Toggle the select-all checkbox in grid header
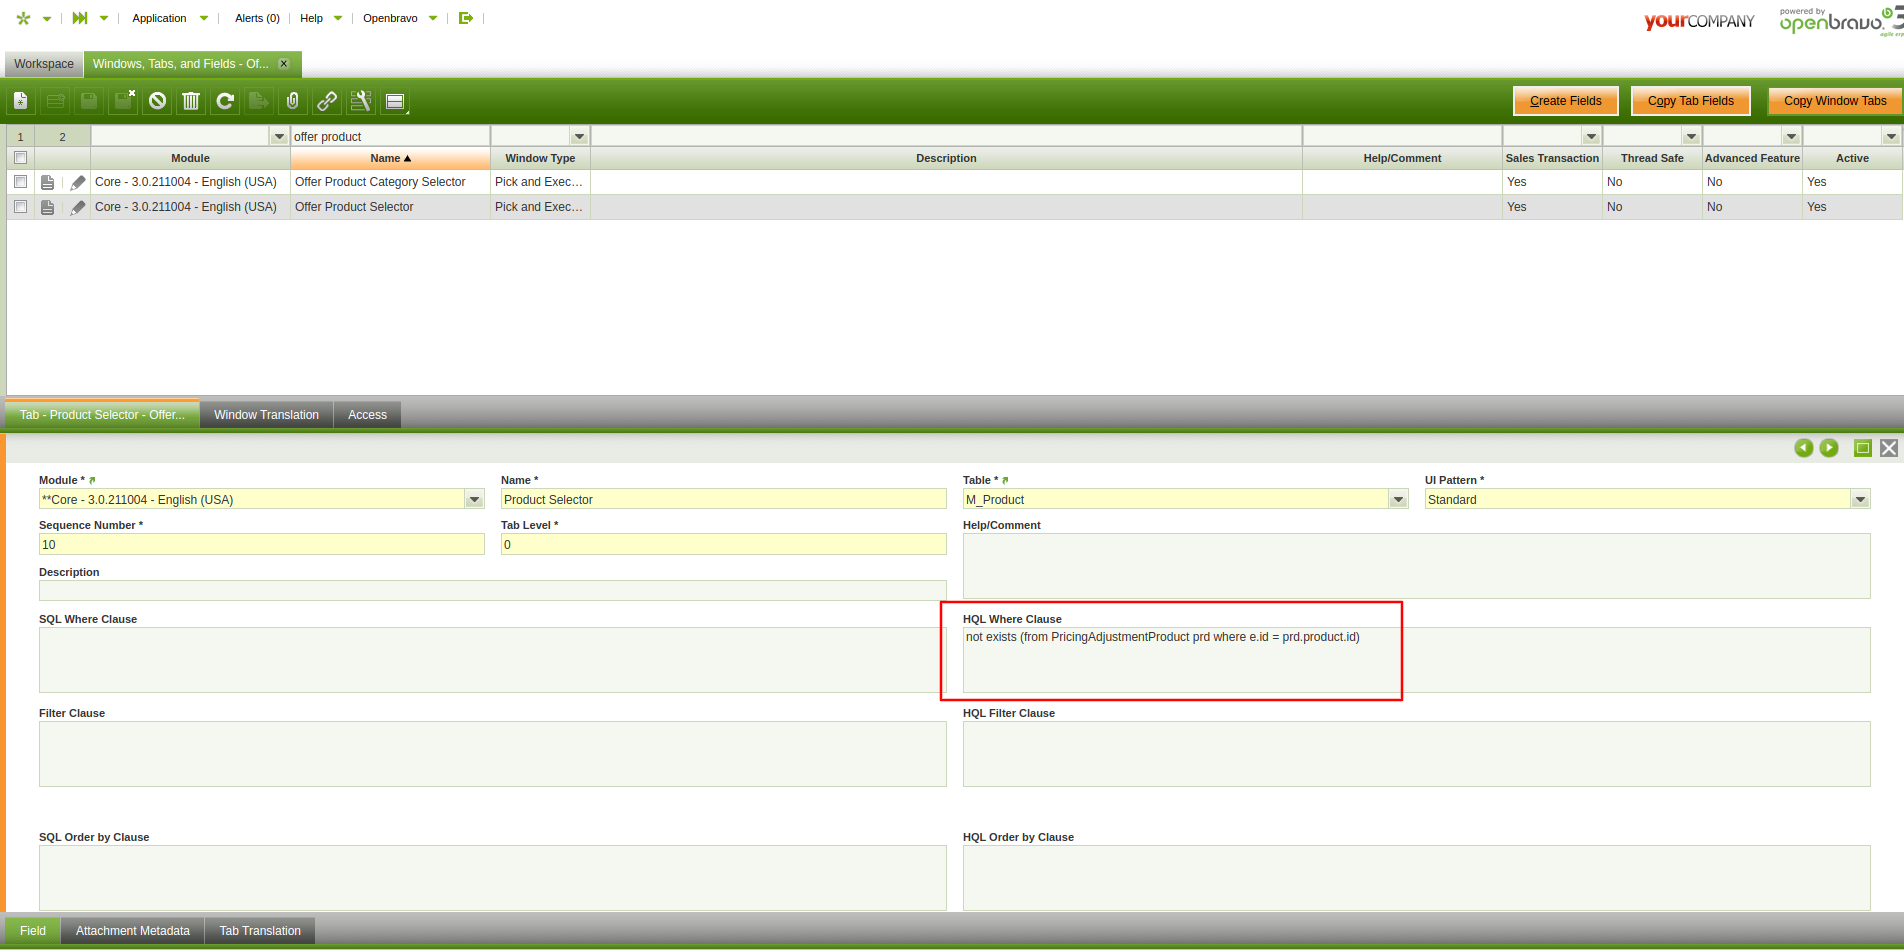Screen dimensions: 1904x950 point(20,158)
